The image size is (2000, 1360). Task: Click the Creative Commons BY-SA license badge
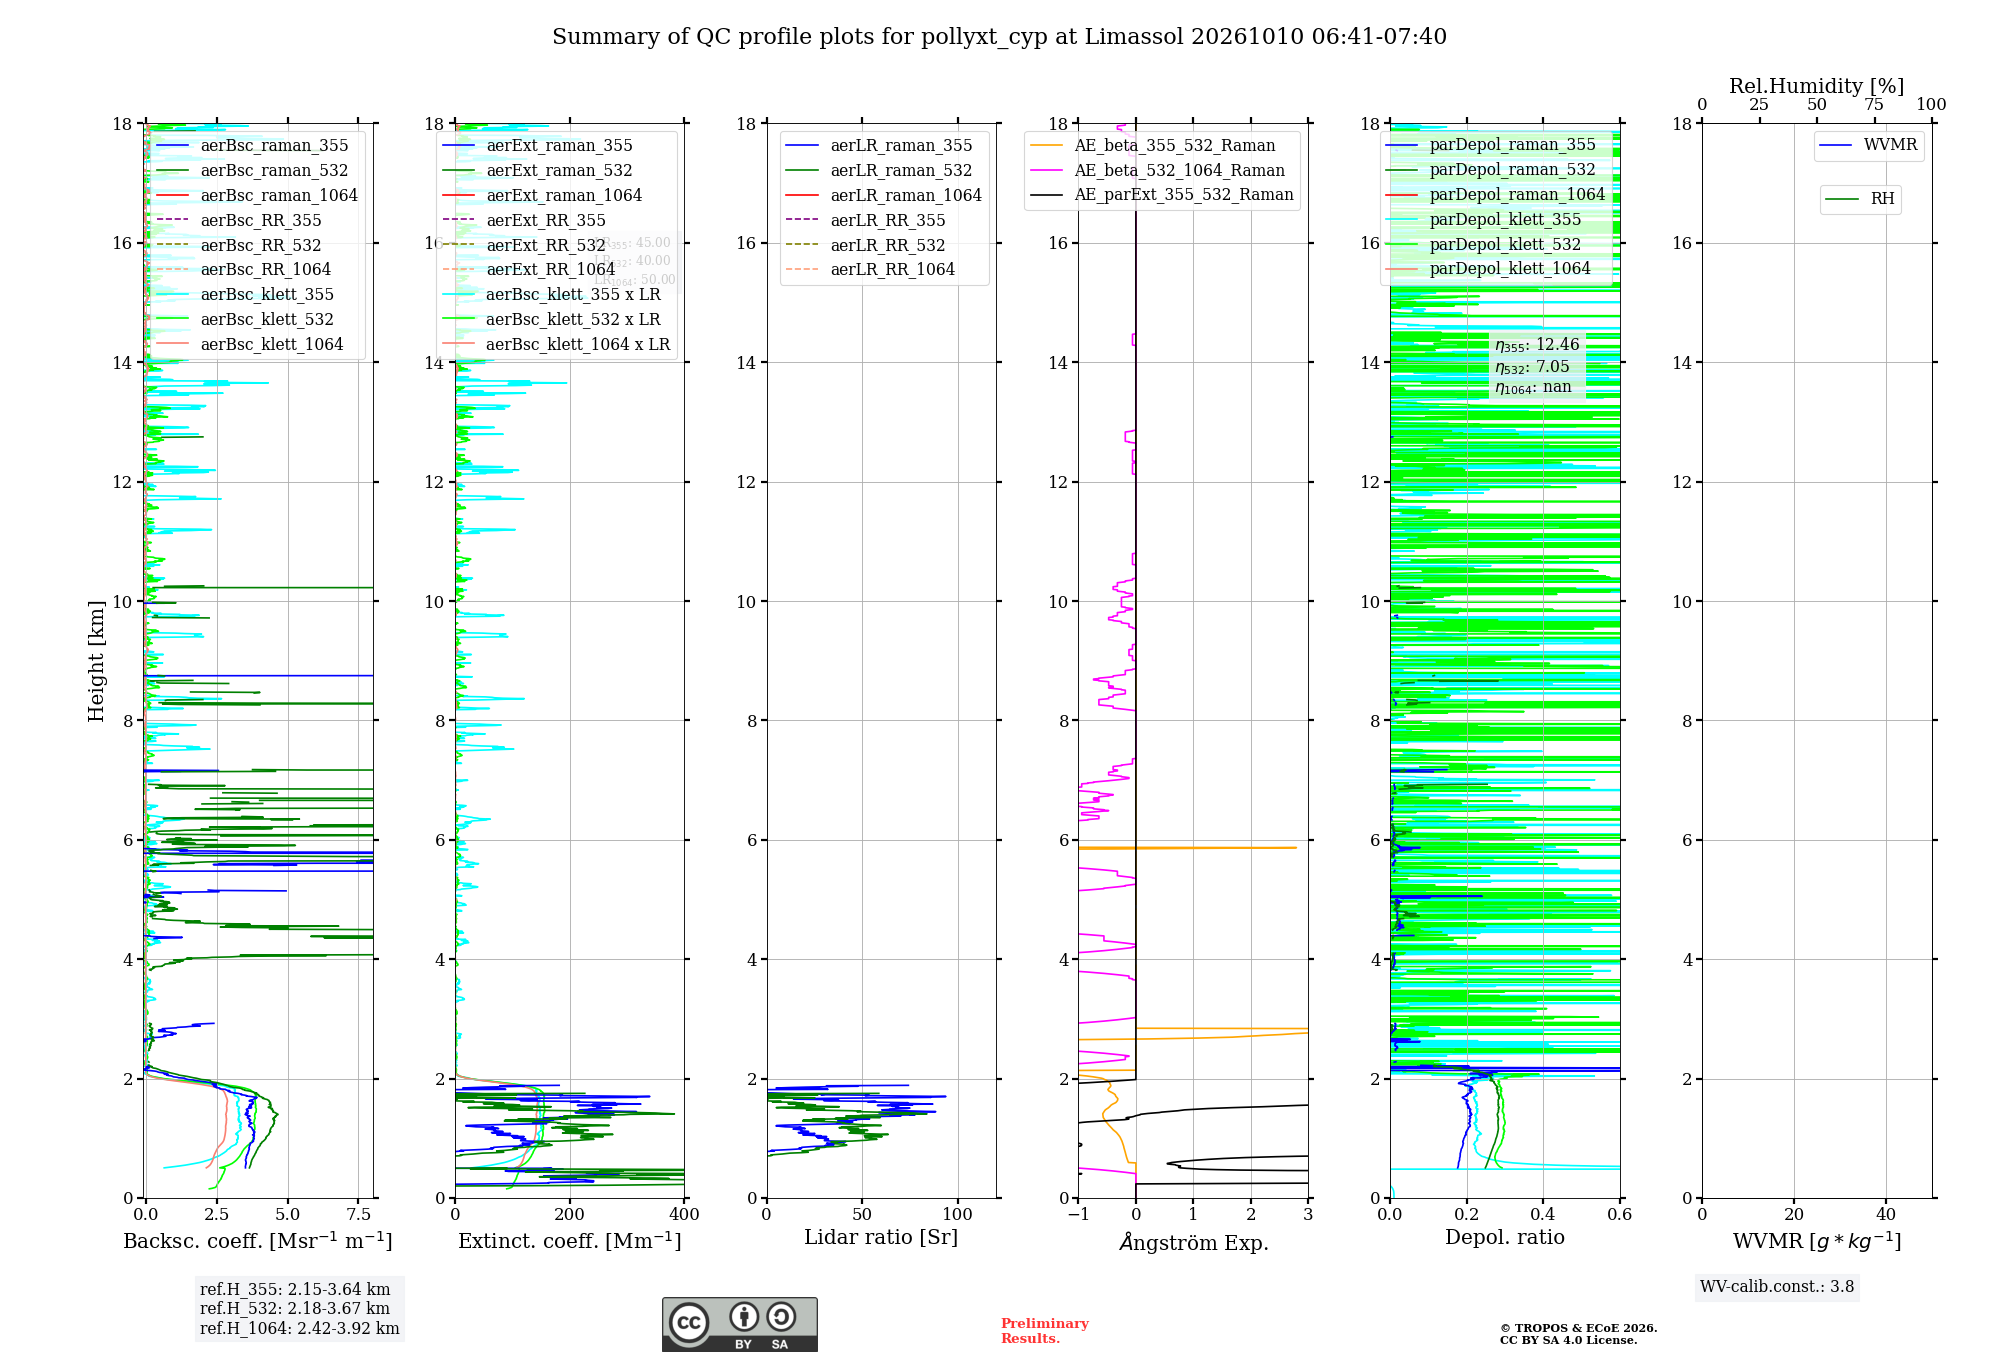tap(739, 1324)
